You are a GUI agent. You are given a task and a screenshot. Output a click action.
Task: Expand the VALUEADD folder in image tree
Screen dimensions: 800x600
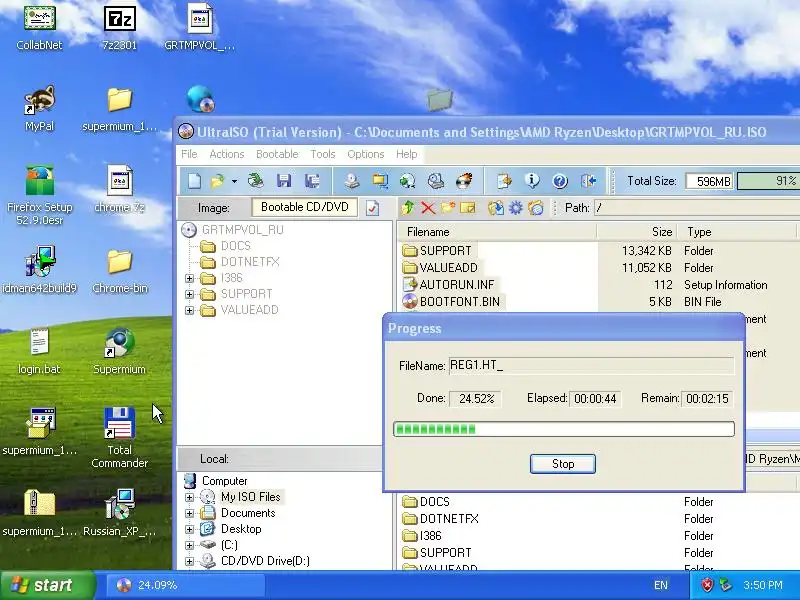(x=189, y=310)
